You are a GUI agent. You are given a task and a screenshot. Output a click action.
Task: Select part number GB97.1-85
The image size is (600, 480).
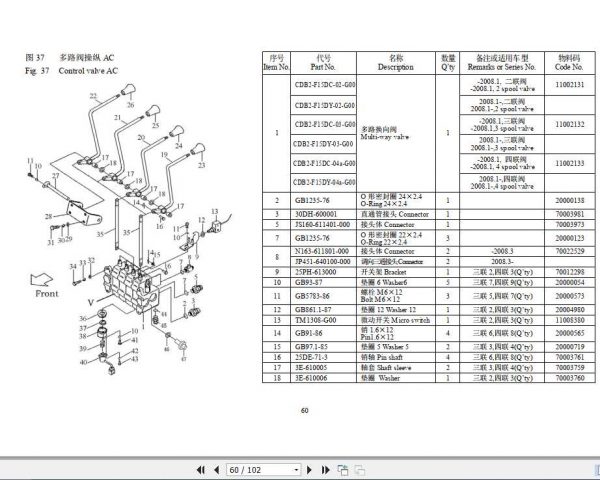tap(311, 347)
